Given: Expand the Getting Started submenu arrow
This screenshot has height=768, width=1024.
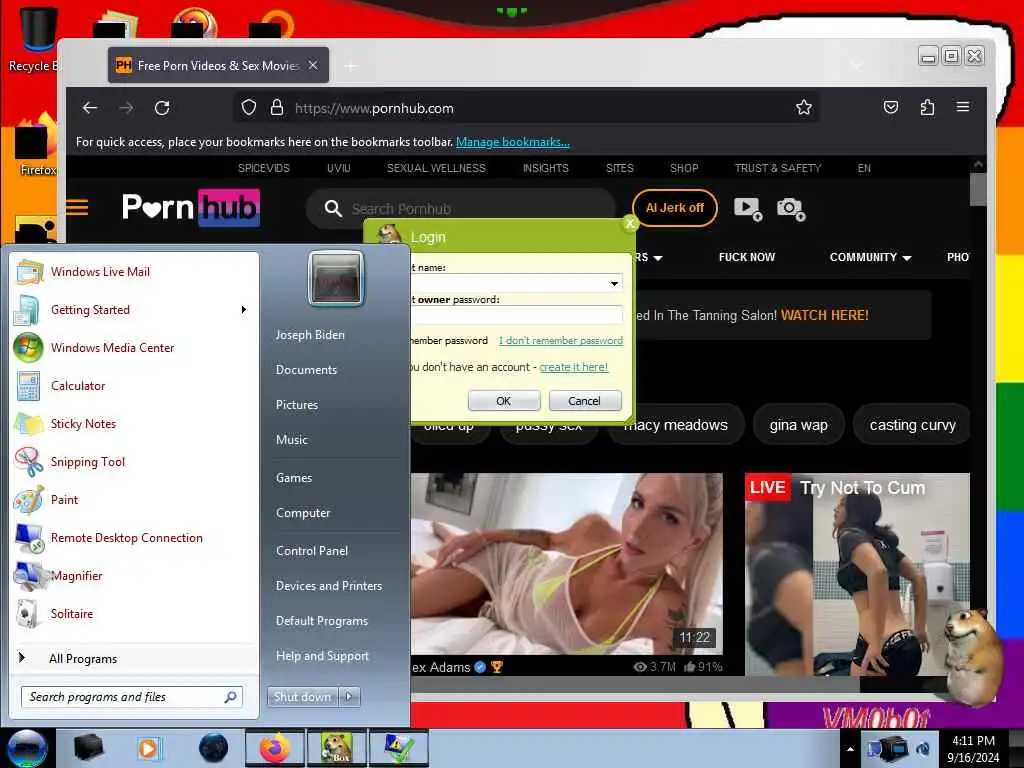Looking at the screenshot, I should pos(244,310).
